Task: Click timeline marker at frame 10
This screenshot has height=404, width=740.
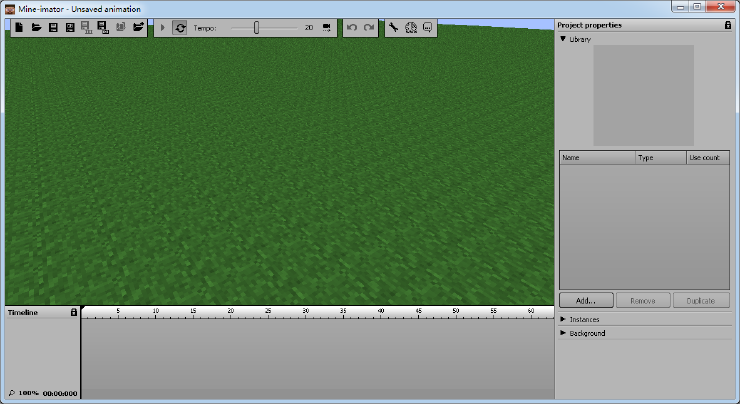Action: coord(156,312)
